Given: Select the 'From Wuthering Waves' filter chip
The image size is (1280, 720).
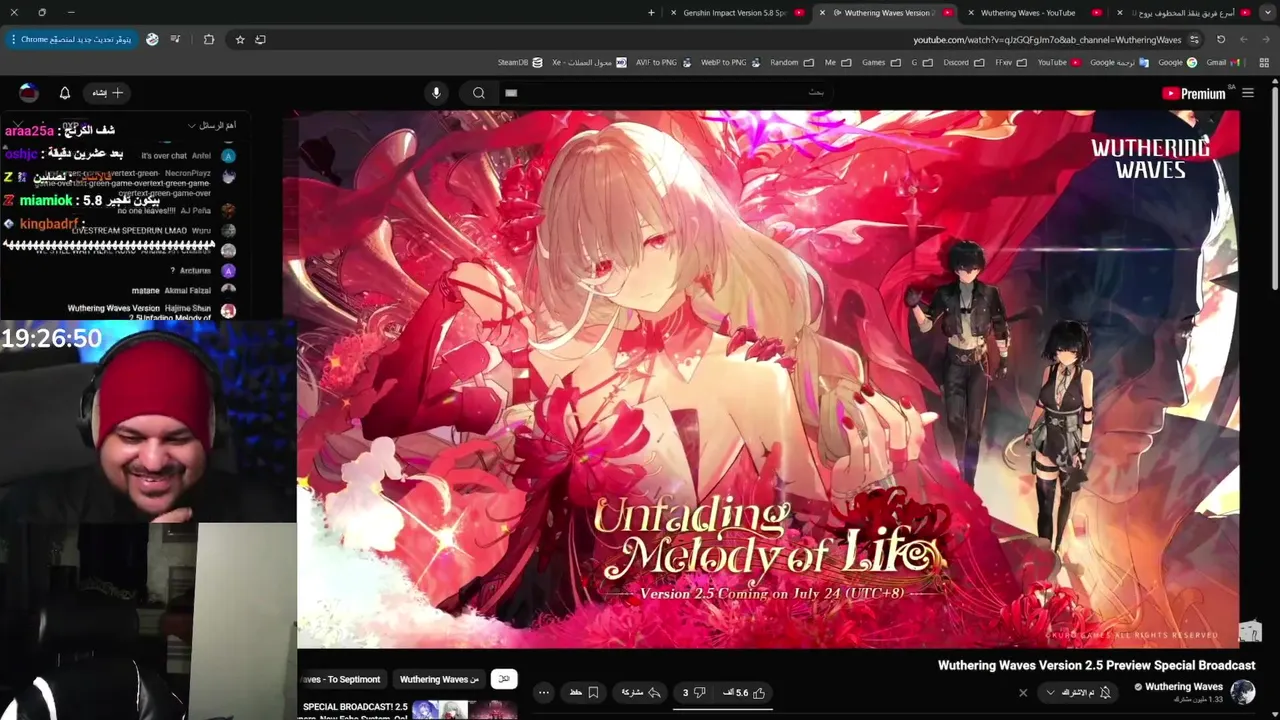Looking at the screenshot, I should click(x=440, y=679).
